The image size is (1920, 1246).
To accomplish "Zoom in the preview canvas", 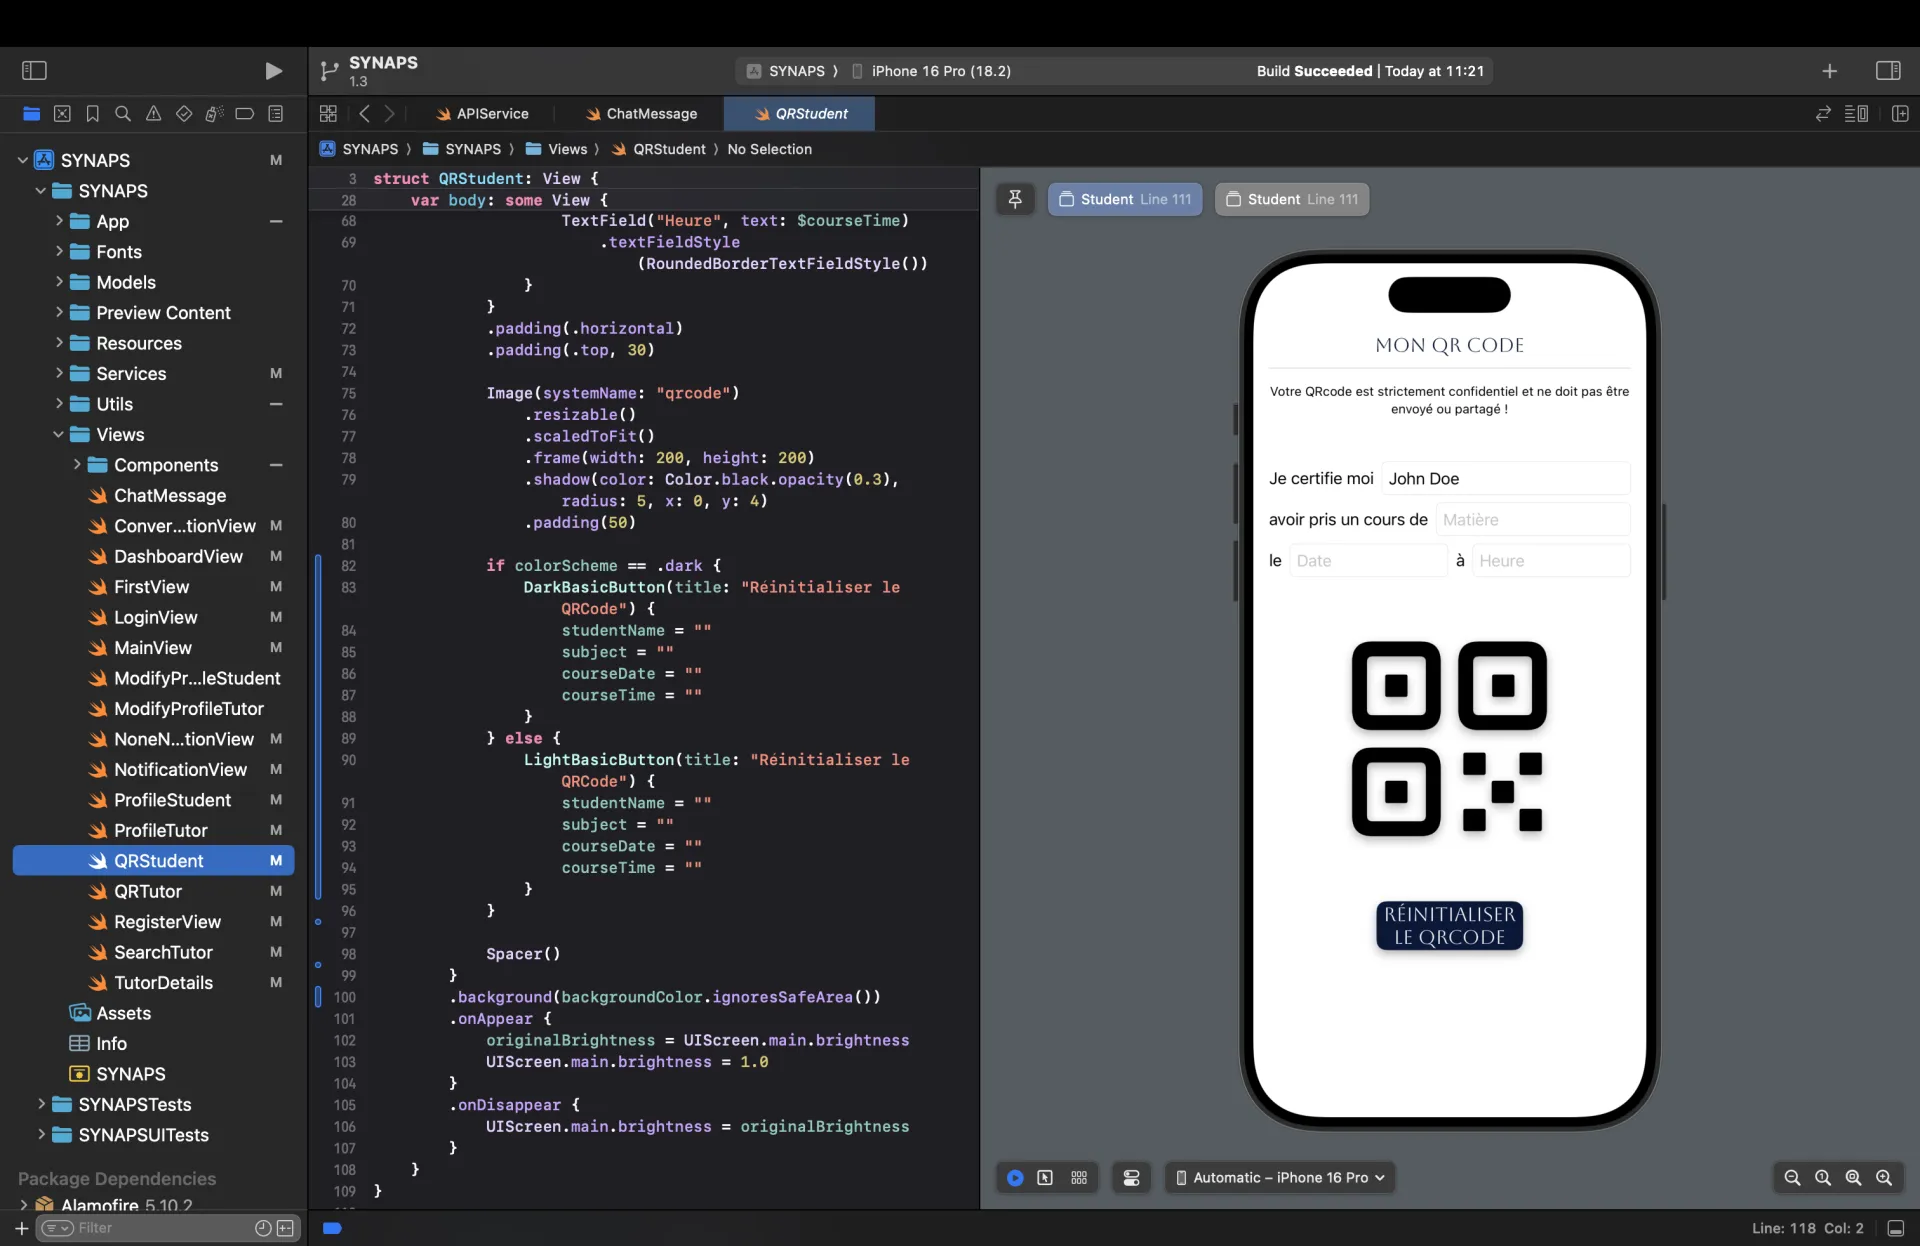I will point(1884,1178).
